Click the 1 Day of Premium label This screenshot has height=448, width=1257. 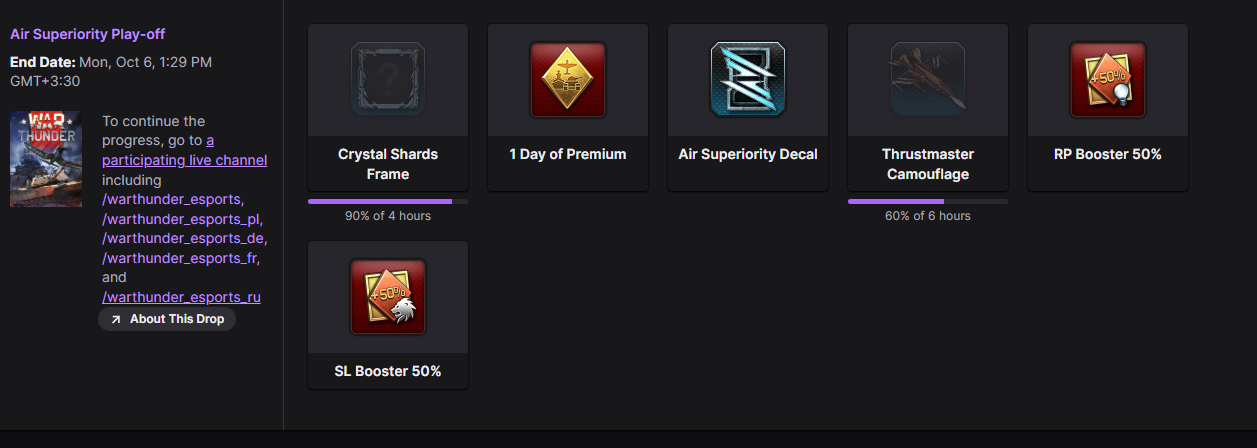568,154
